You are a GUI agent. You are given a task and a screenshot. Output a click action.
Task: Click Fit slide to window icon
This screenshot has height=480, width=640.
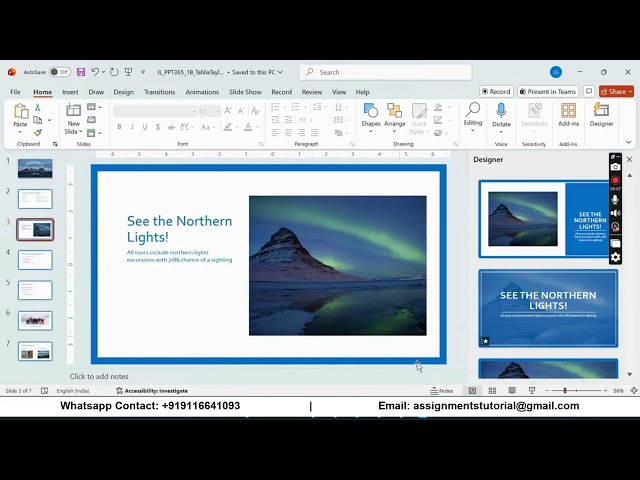click(634, 391)
